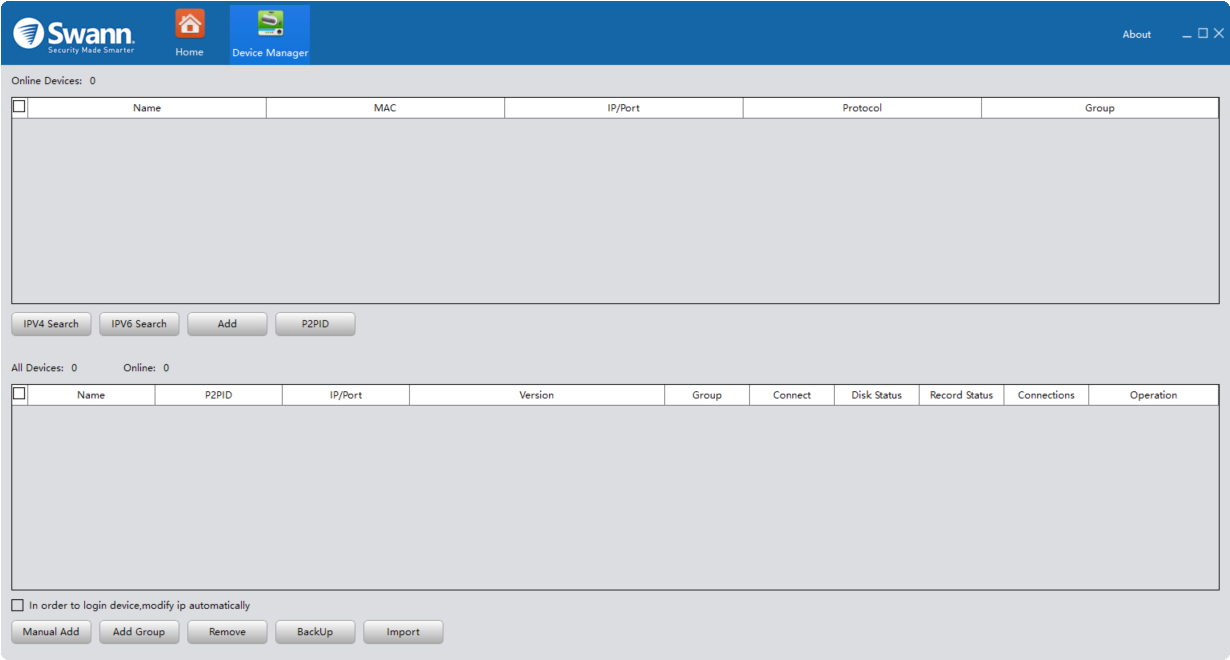Viewport: 1230px width, 660px height.
Task: Enable modify ip automatically option
Action: pos(18,605)
